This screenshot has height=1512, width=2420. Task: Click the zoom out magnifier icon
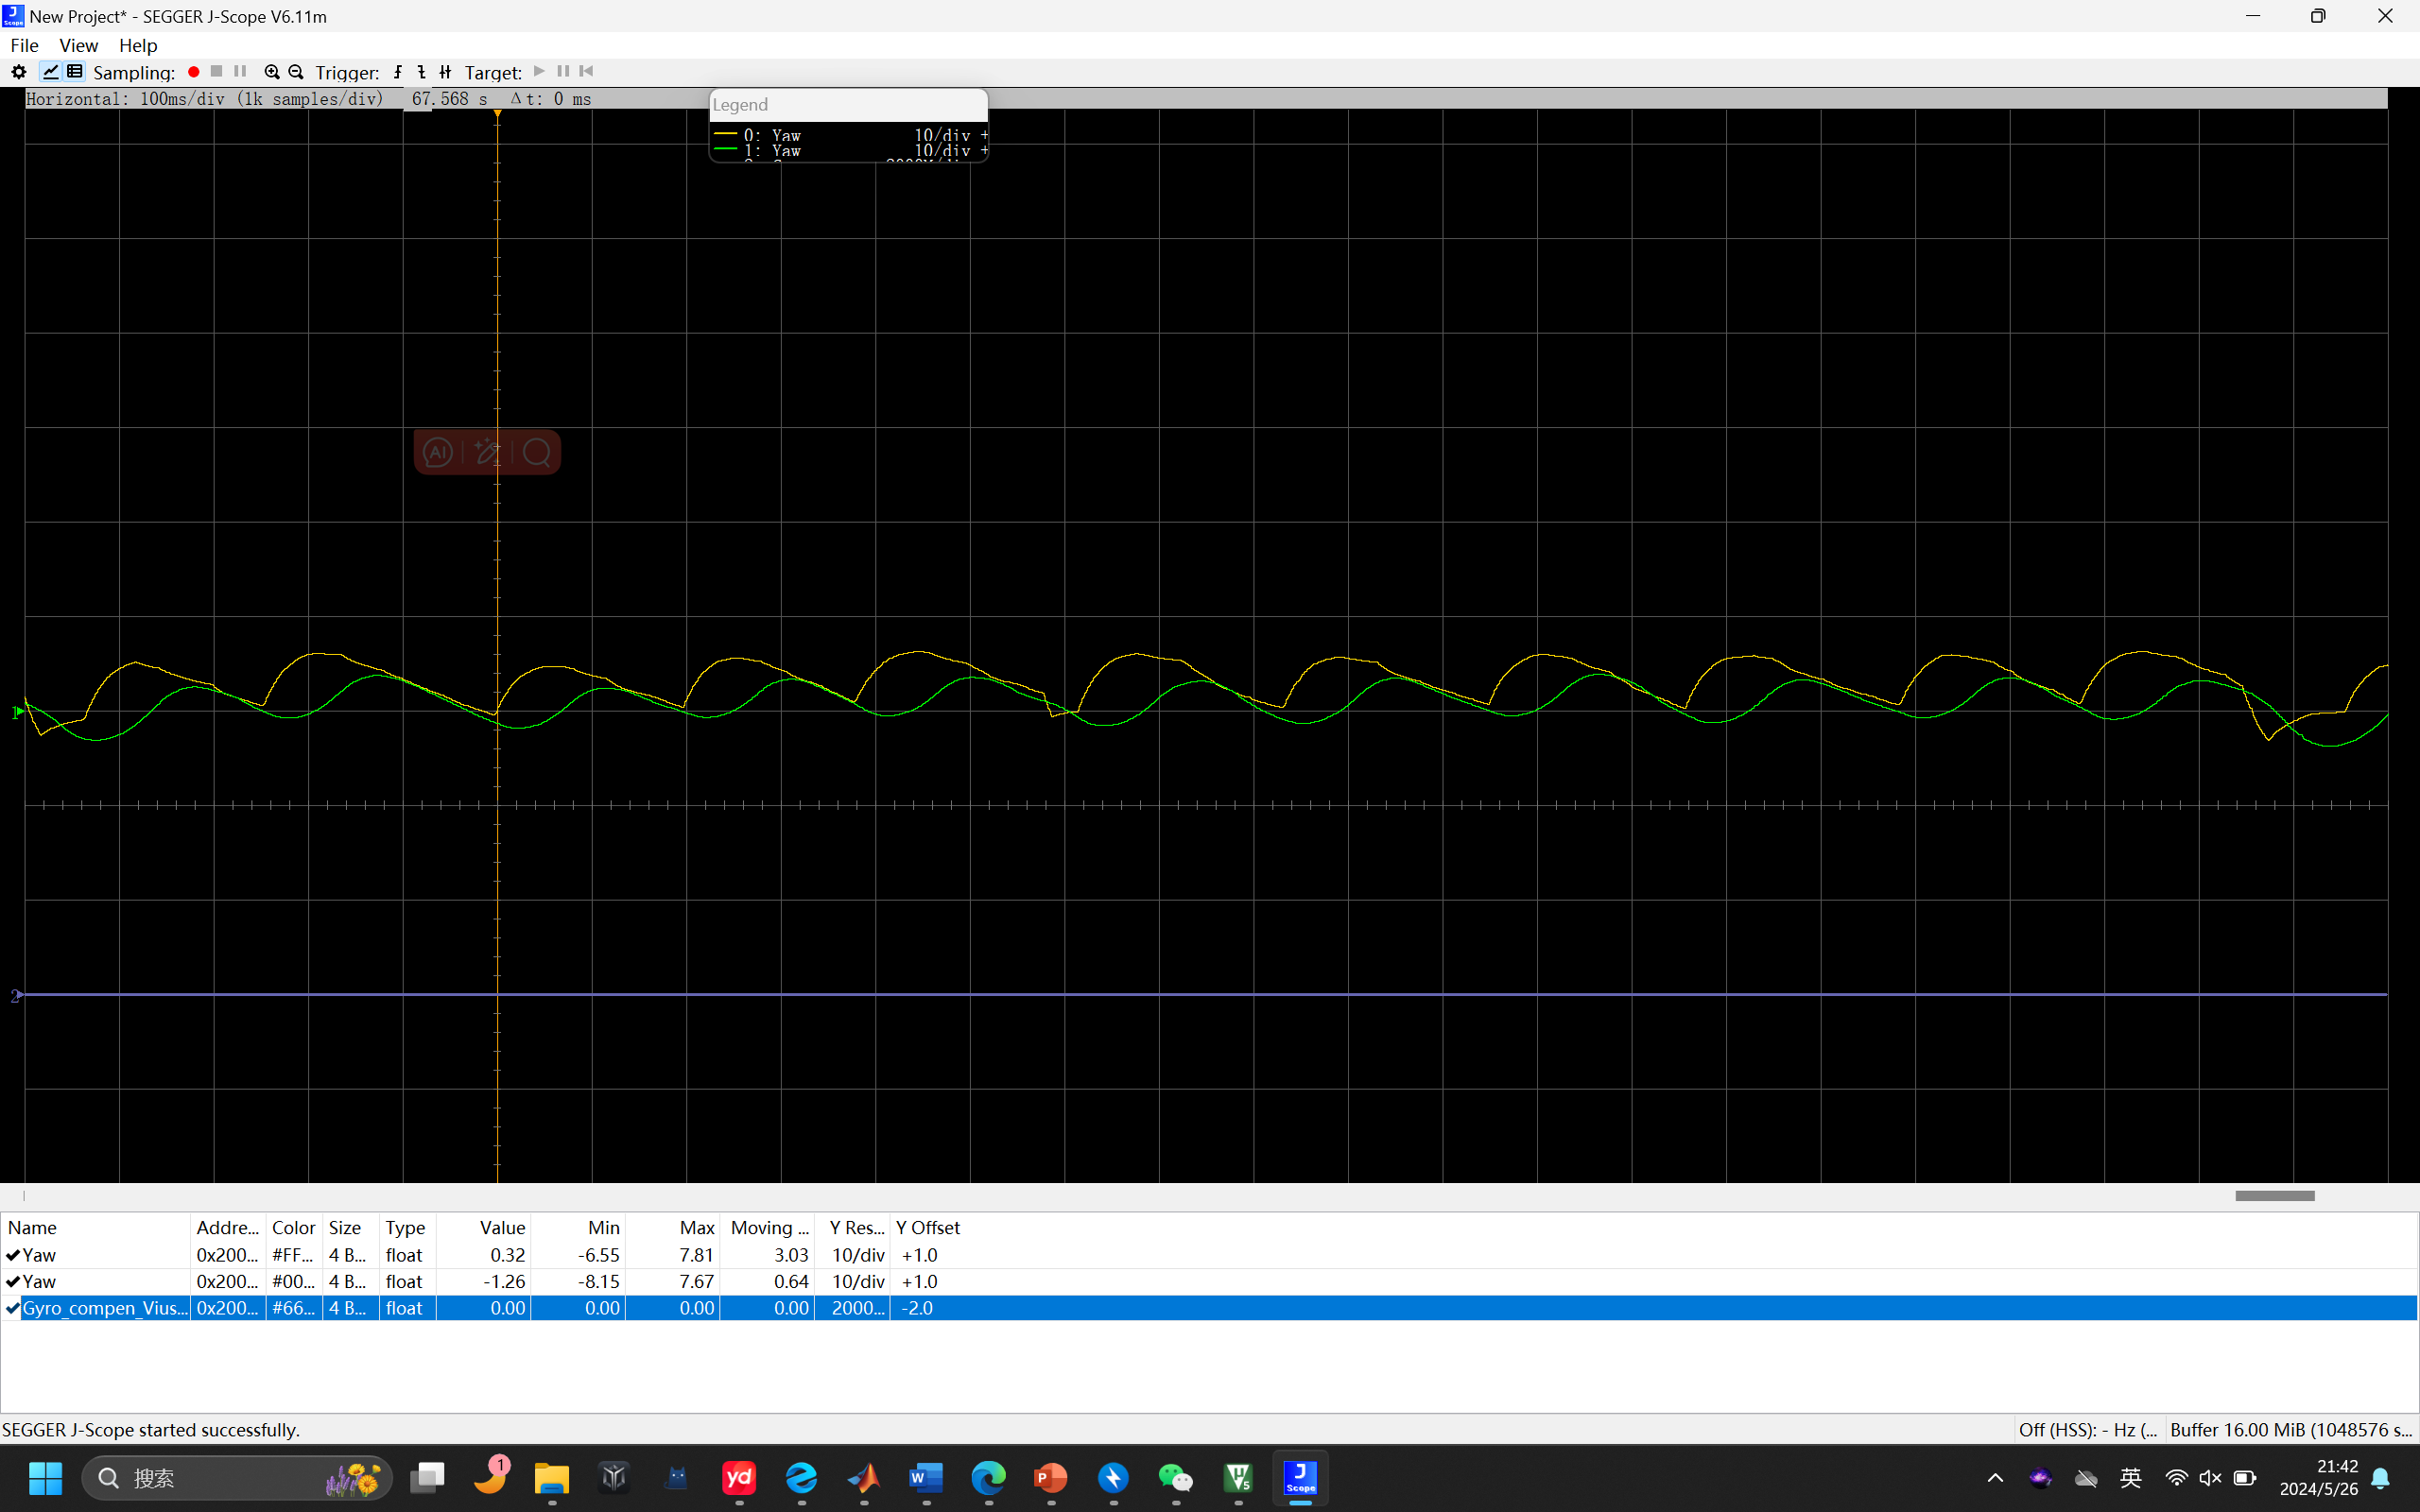pyautogui.click(x=296, y=72)
